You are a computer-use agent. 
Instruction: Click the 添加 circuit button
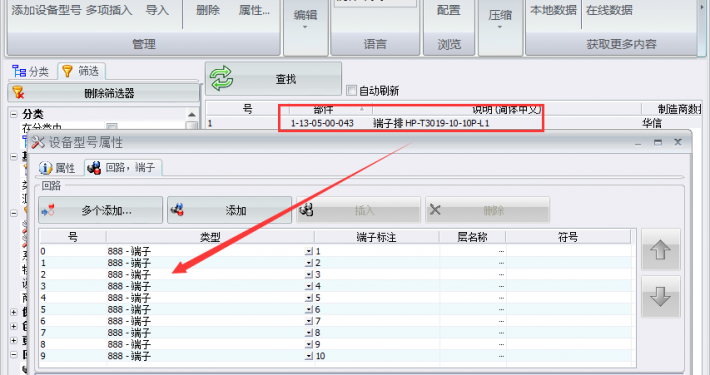click(229, 210)
